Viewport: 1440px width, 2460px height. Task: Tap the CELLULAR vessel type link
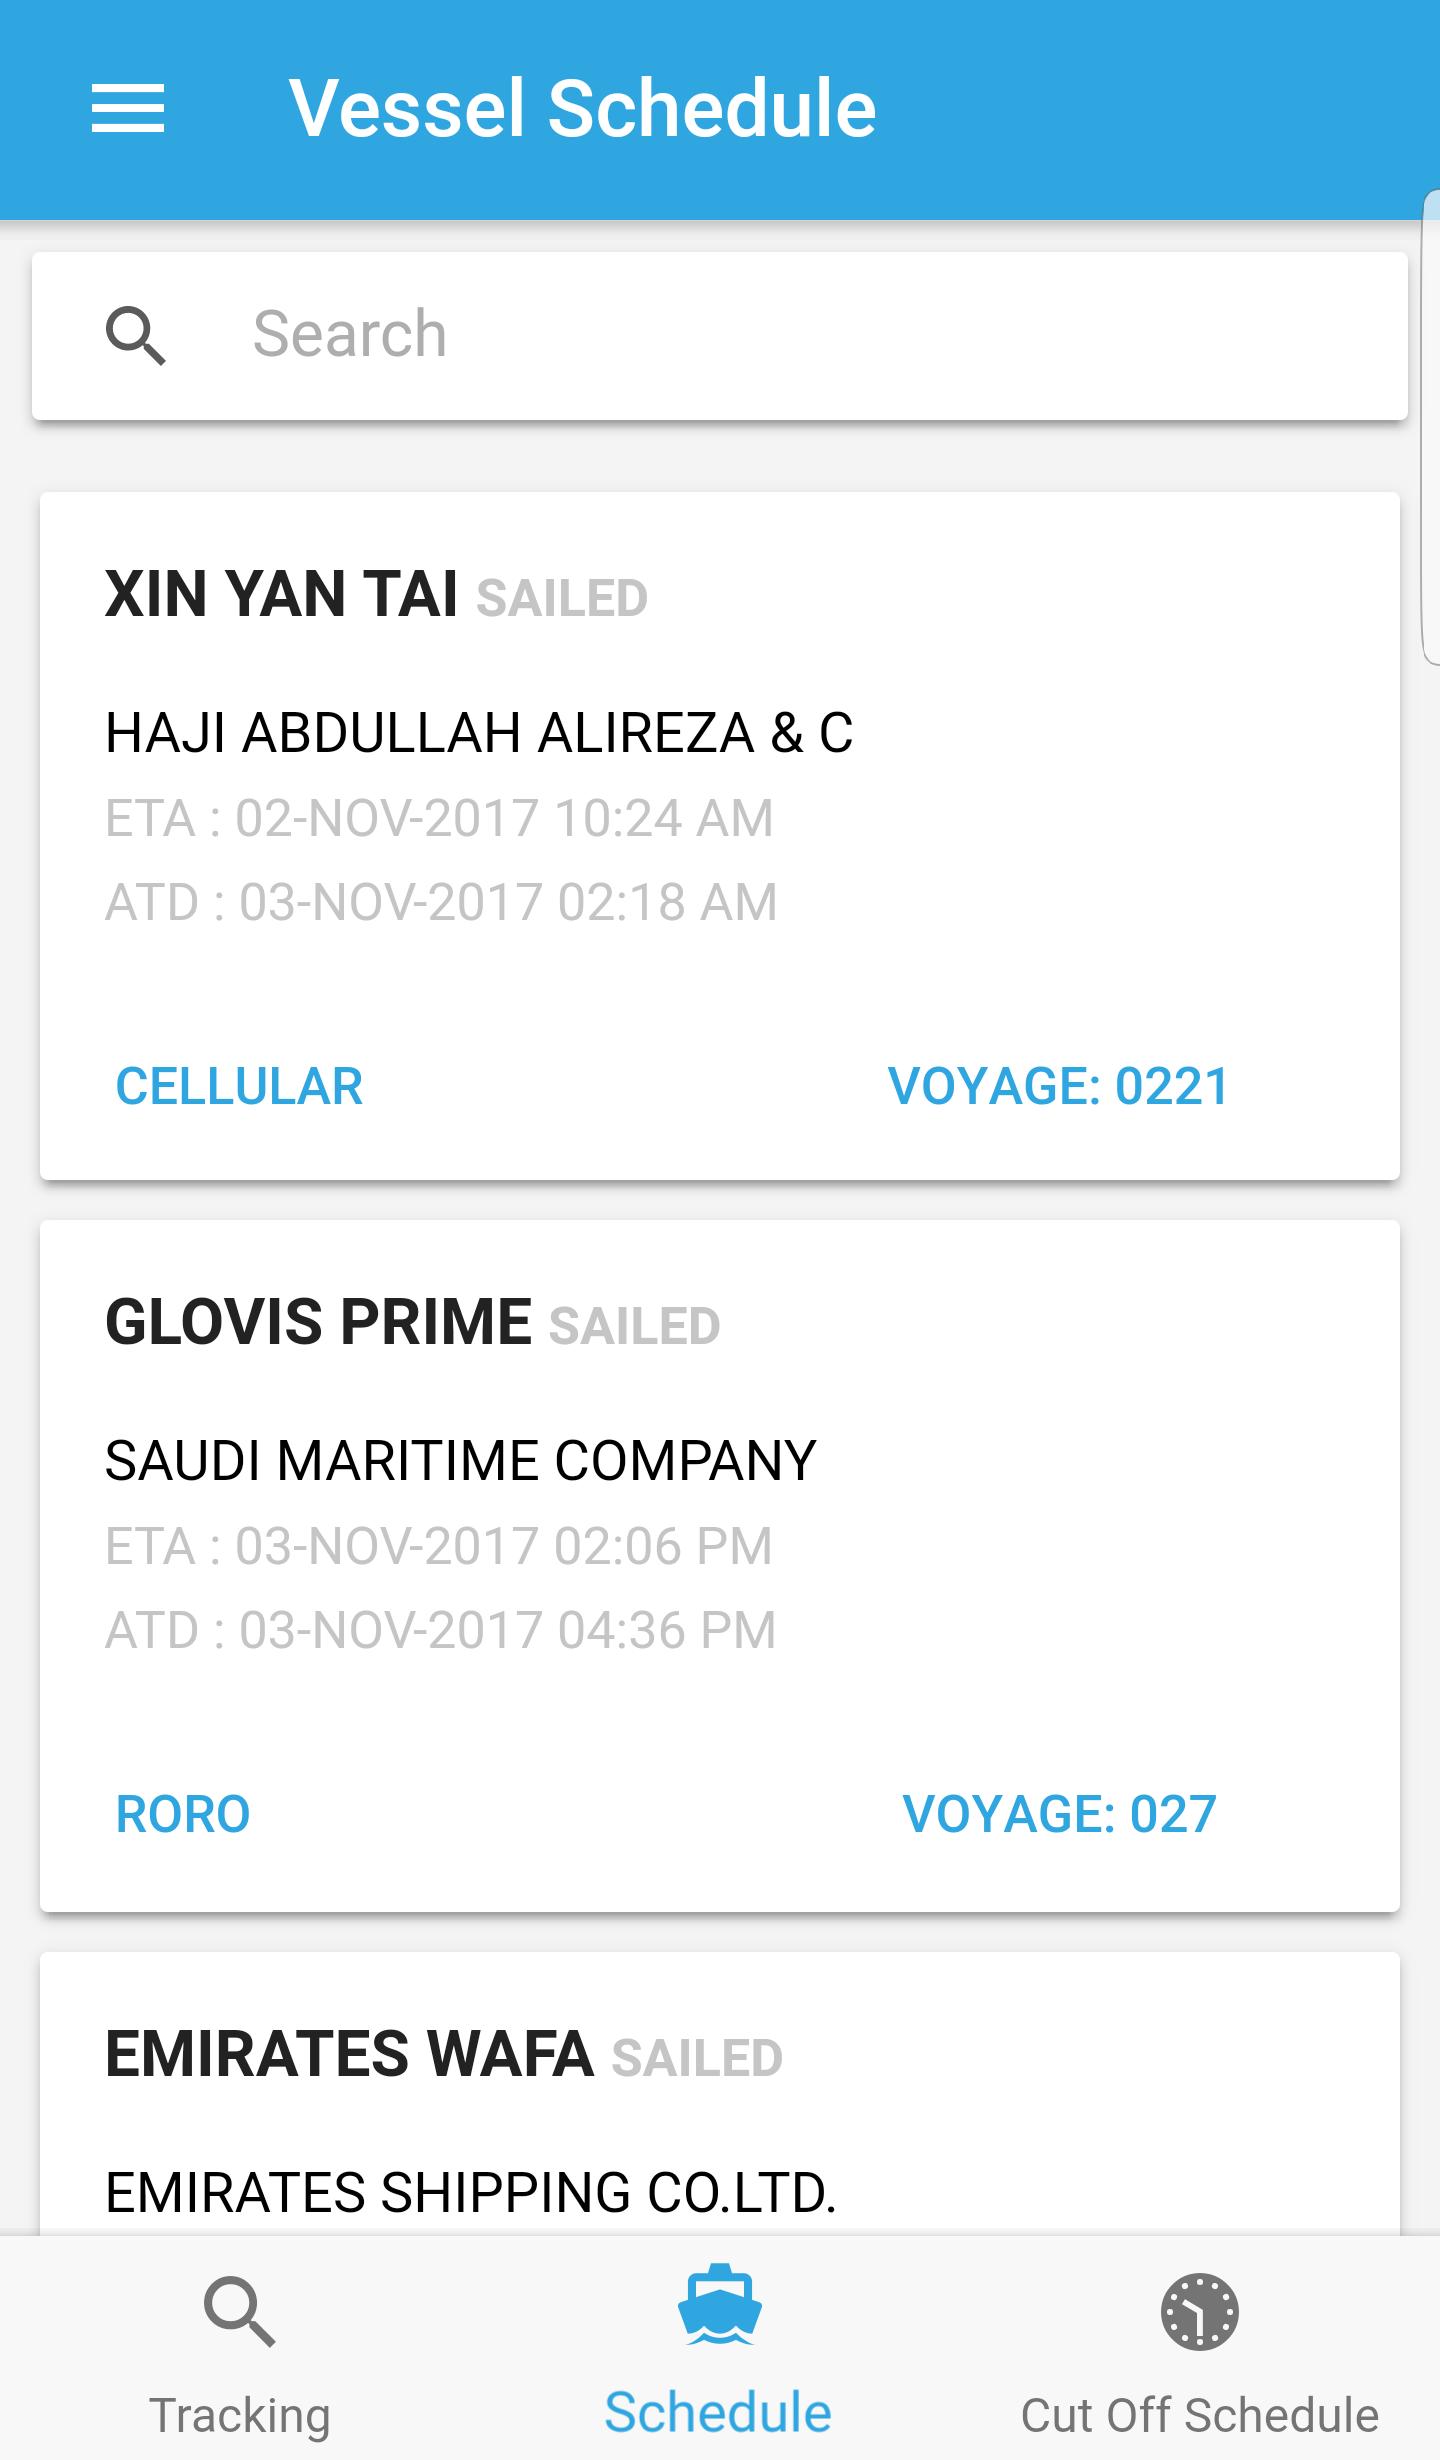click(239, 1086)
